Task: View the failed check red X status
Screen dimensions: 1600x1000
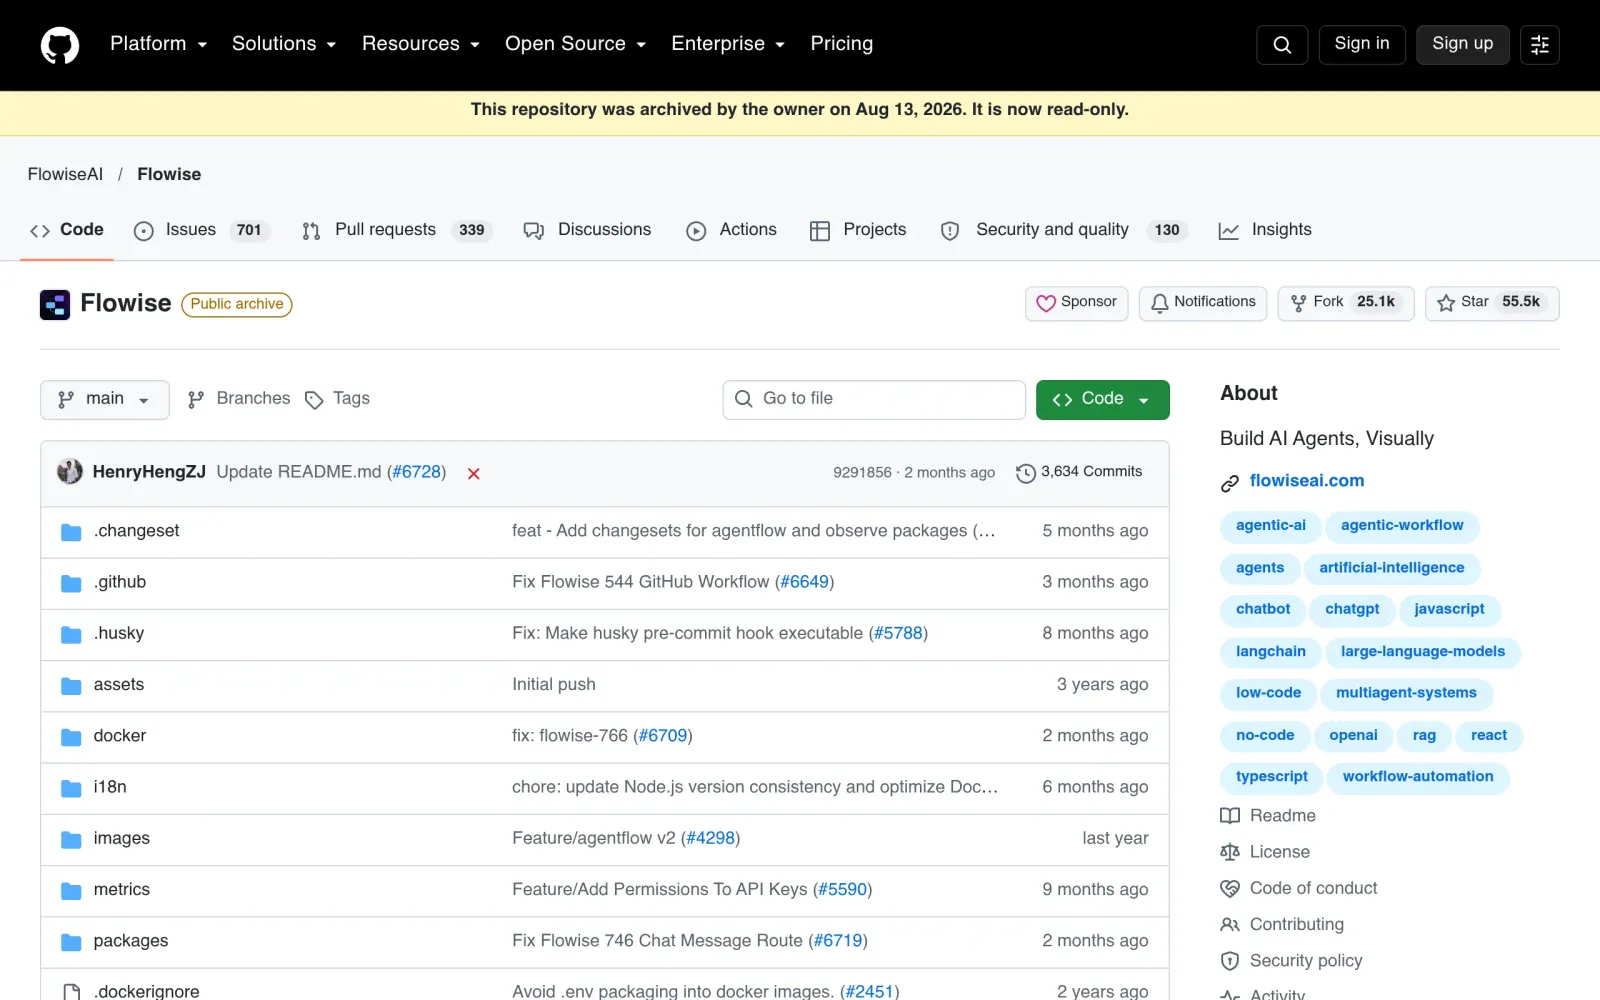Action: [474, 473]
